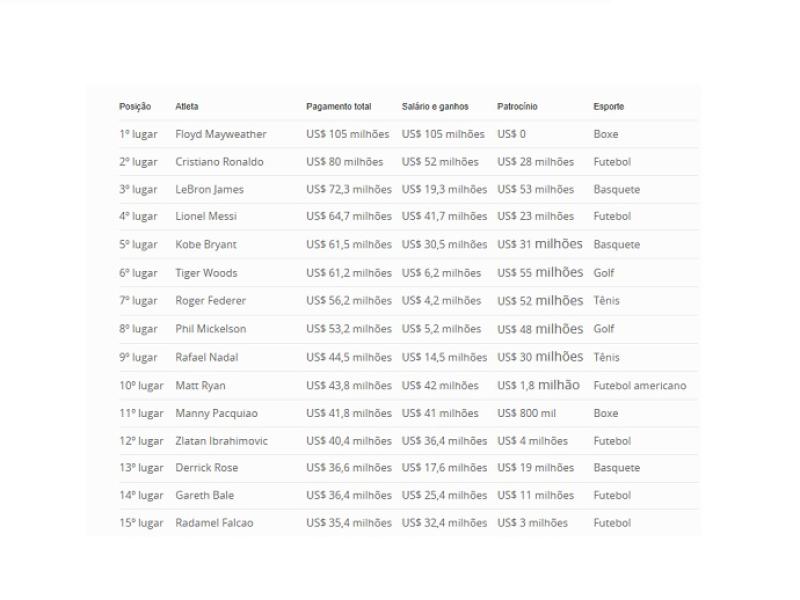This screenshot has width=800, height=600.
Task: Click Radamel Falcao in the athlete column
Action: (214, 523)
